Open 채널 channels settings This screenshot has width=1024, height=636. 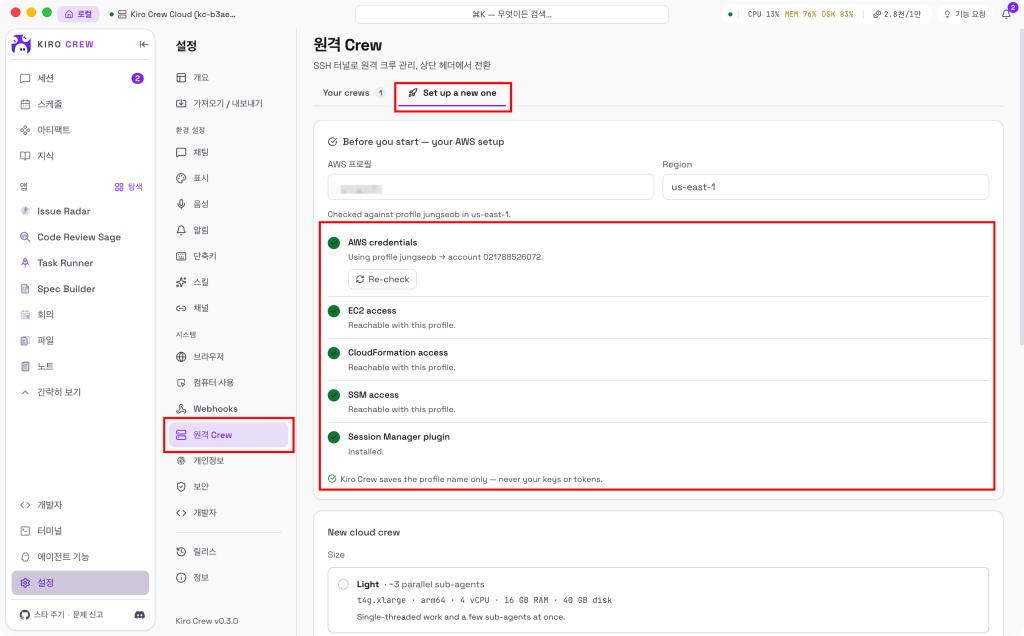pos(228,308)
